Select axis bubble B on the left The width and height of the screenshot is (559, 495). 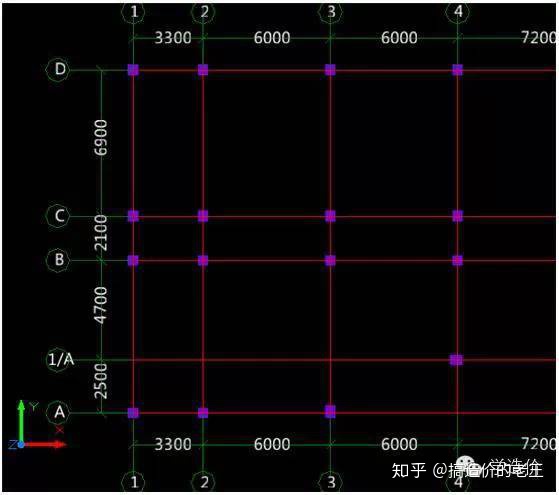pyautogui.click(x=59, y=260)
